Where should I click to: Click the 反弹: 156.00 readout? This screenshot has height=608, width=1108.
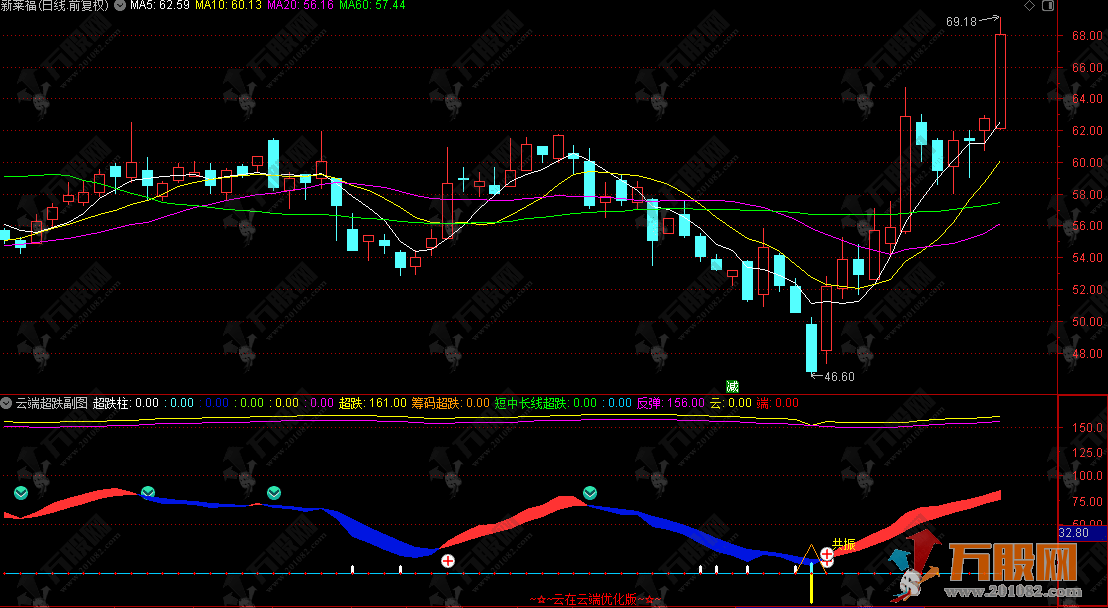point(671,403)
